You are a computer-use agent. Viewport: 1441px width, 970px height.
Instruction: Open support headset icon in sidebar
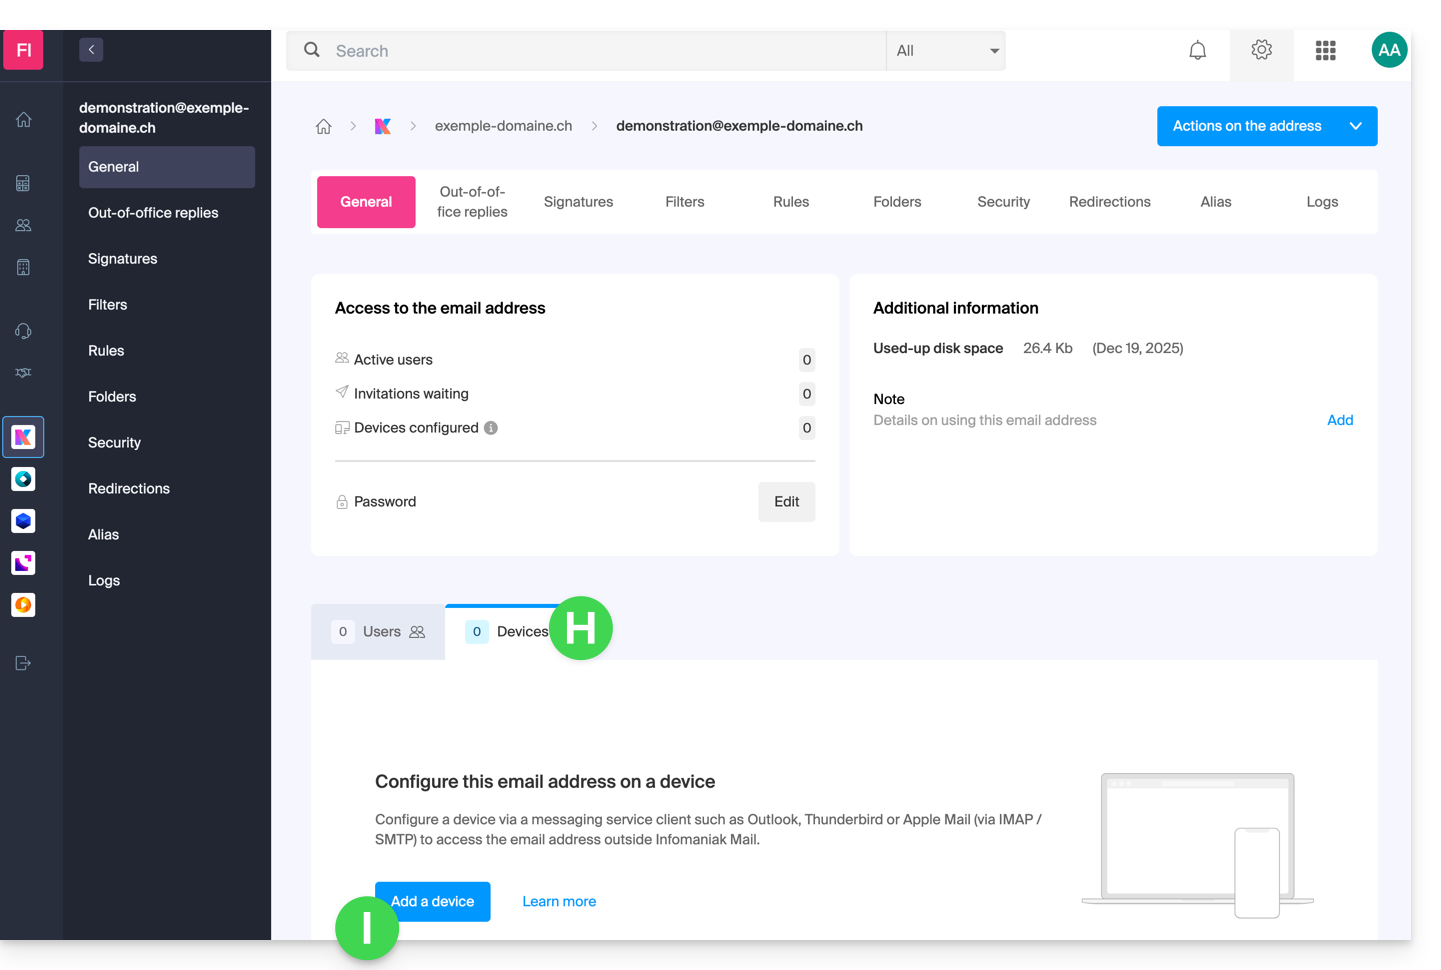[x=24, y=331]
